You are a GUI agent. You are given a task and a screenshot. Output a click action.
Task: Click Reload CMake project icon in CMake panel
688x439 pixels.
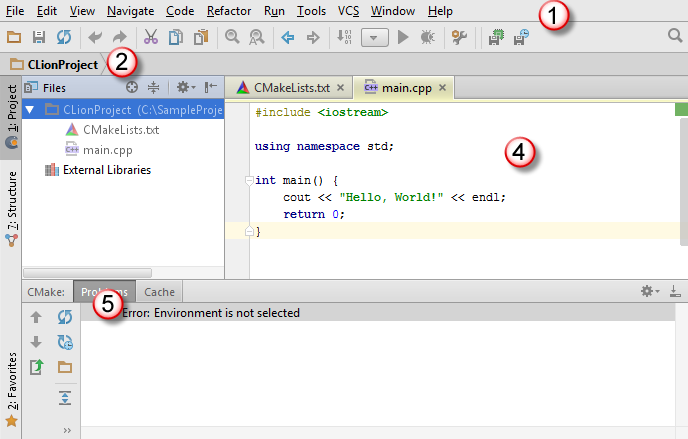pyautogui.click(x=65, y=318)
